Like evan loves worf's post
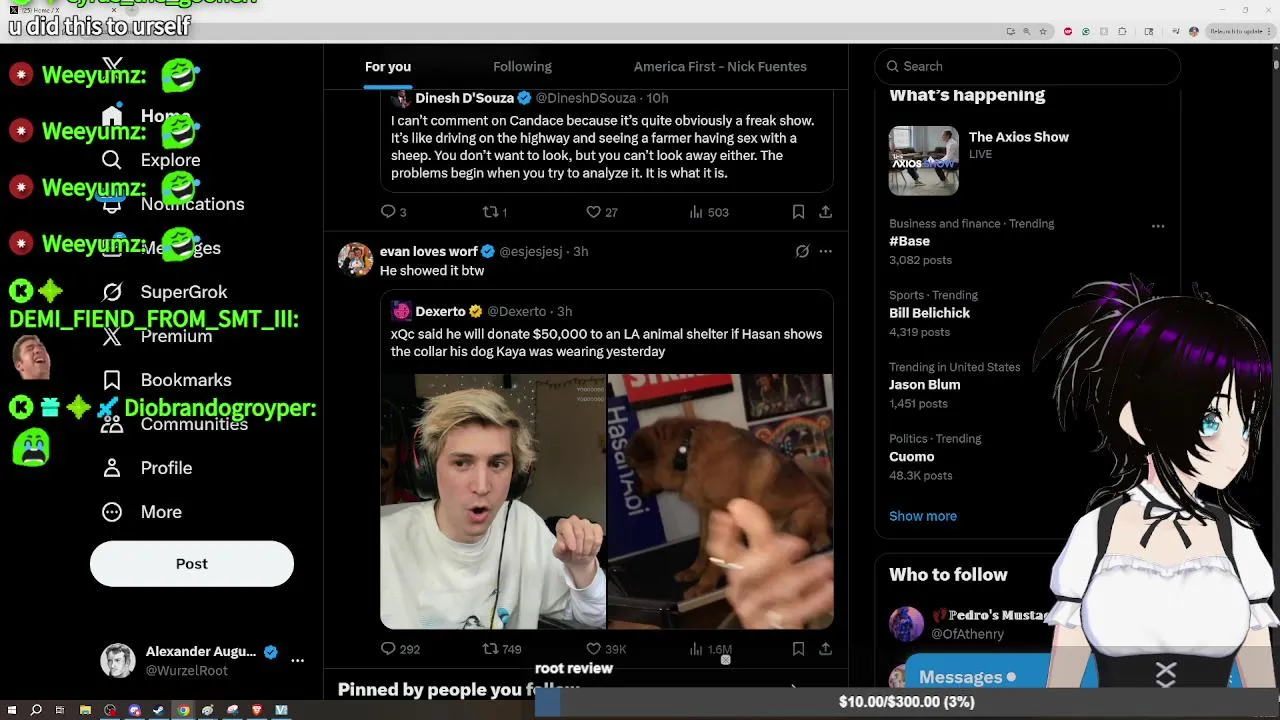Viewport: 1280px width, 720px height. 606,649
